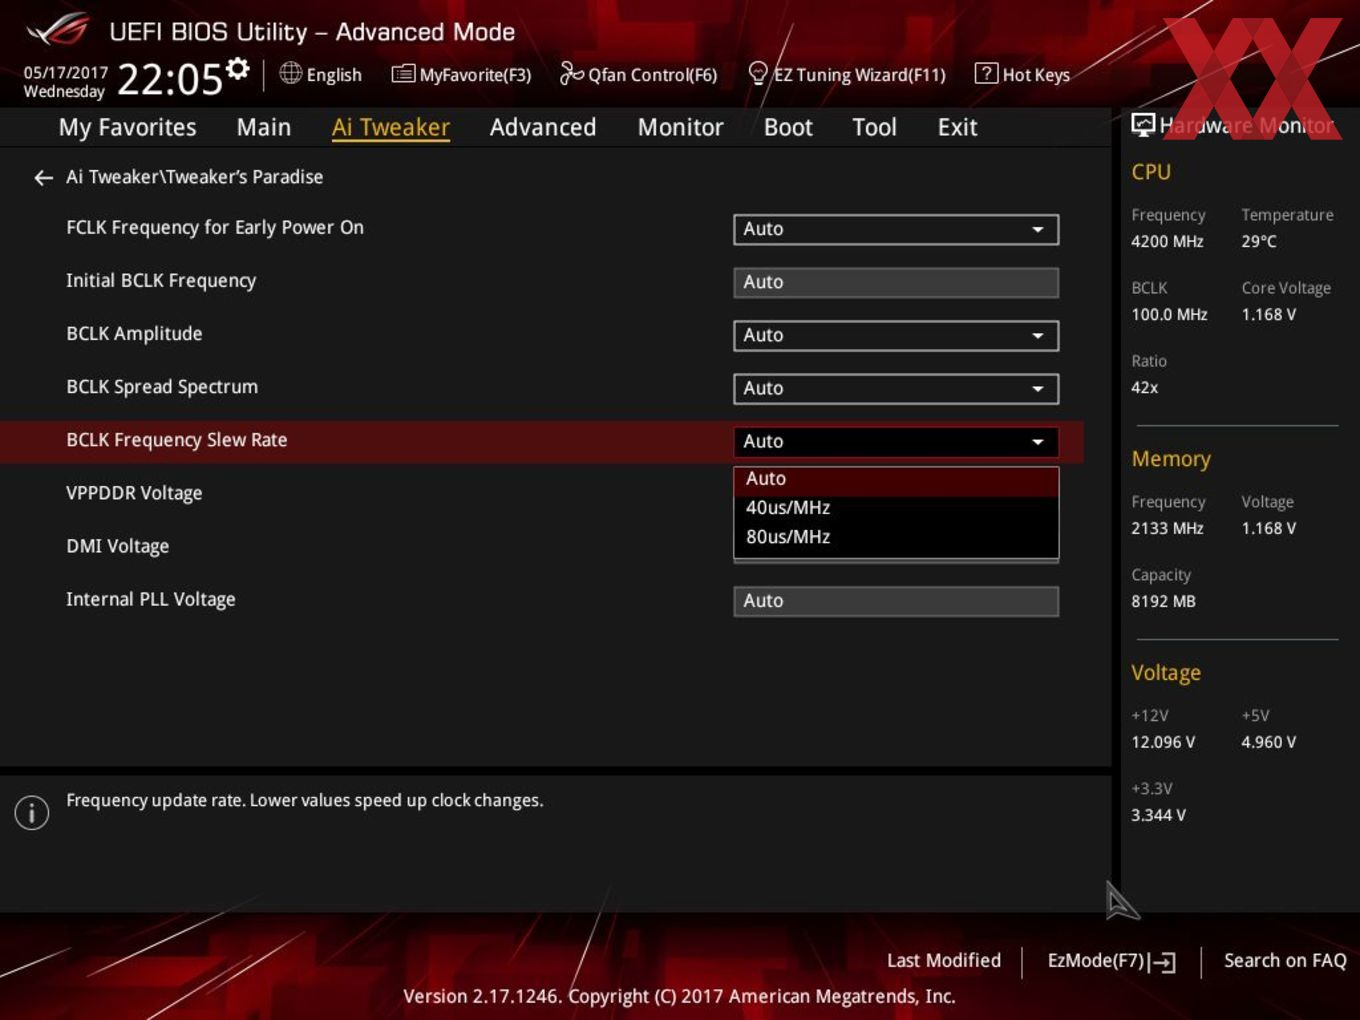The height and width of the screenshot is (1020, 1360).
Task: Select the BCLK Frequency Slew Rate label
Action: point(176,440)
